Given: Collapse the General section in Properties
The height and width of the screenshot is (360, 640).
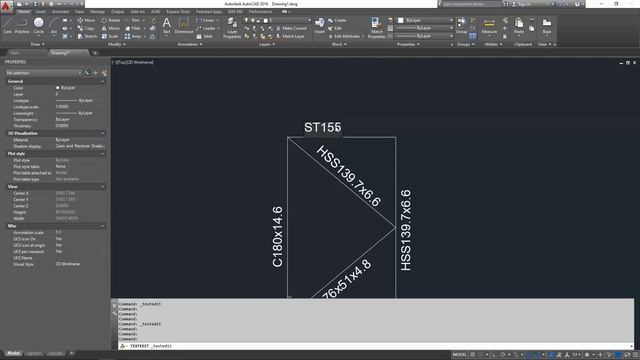Looking at the screenshot, I should pos(102,81).
